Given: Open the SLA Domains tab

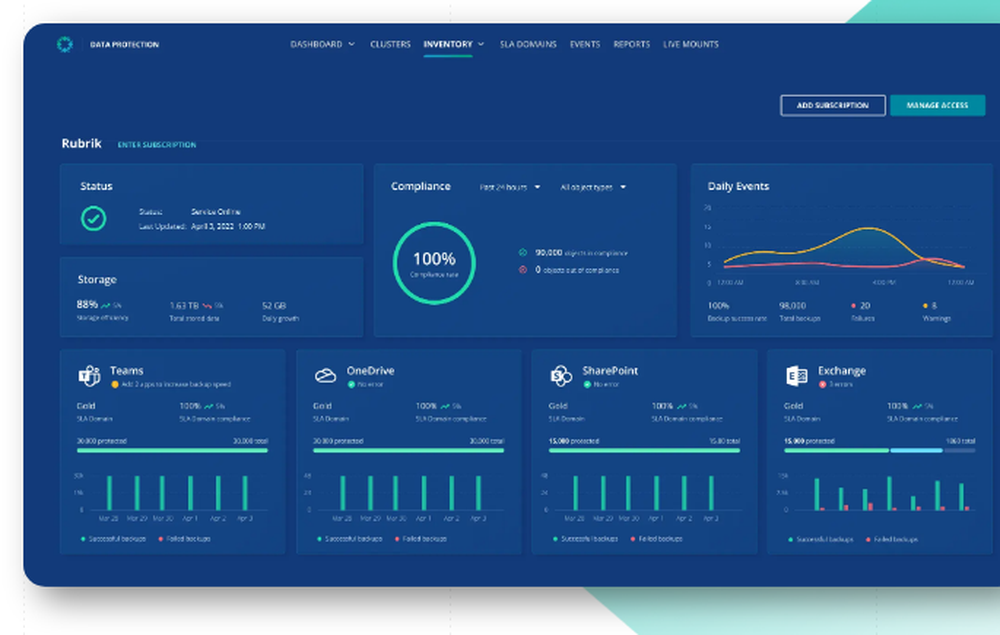Looking at the screenshot, I should point(528,44).
